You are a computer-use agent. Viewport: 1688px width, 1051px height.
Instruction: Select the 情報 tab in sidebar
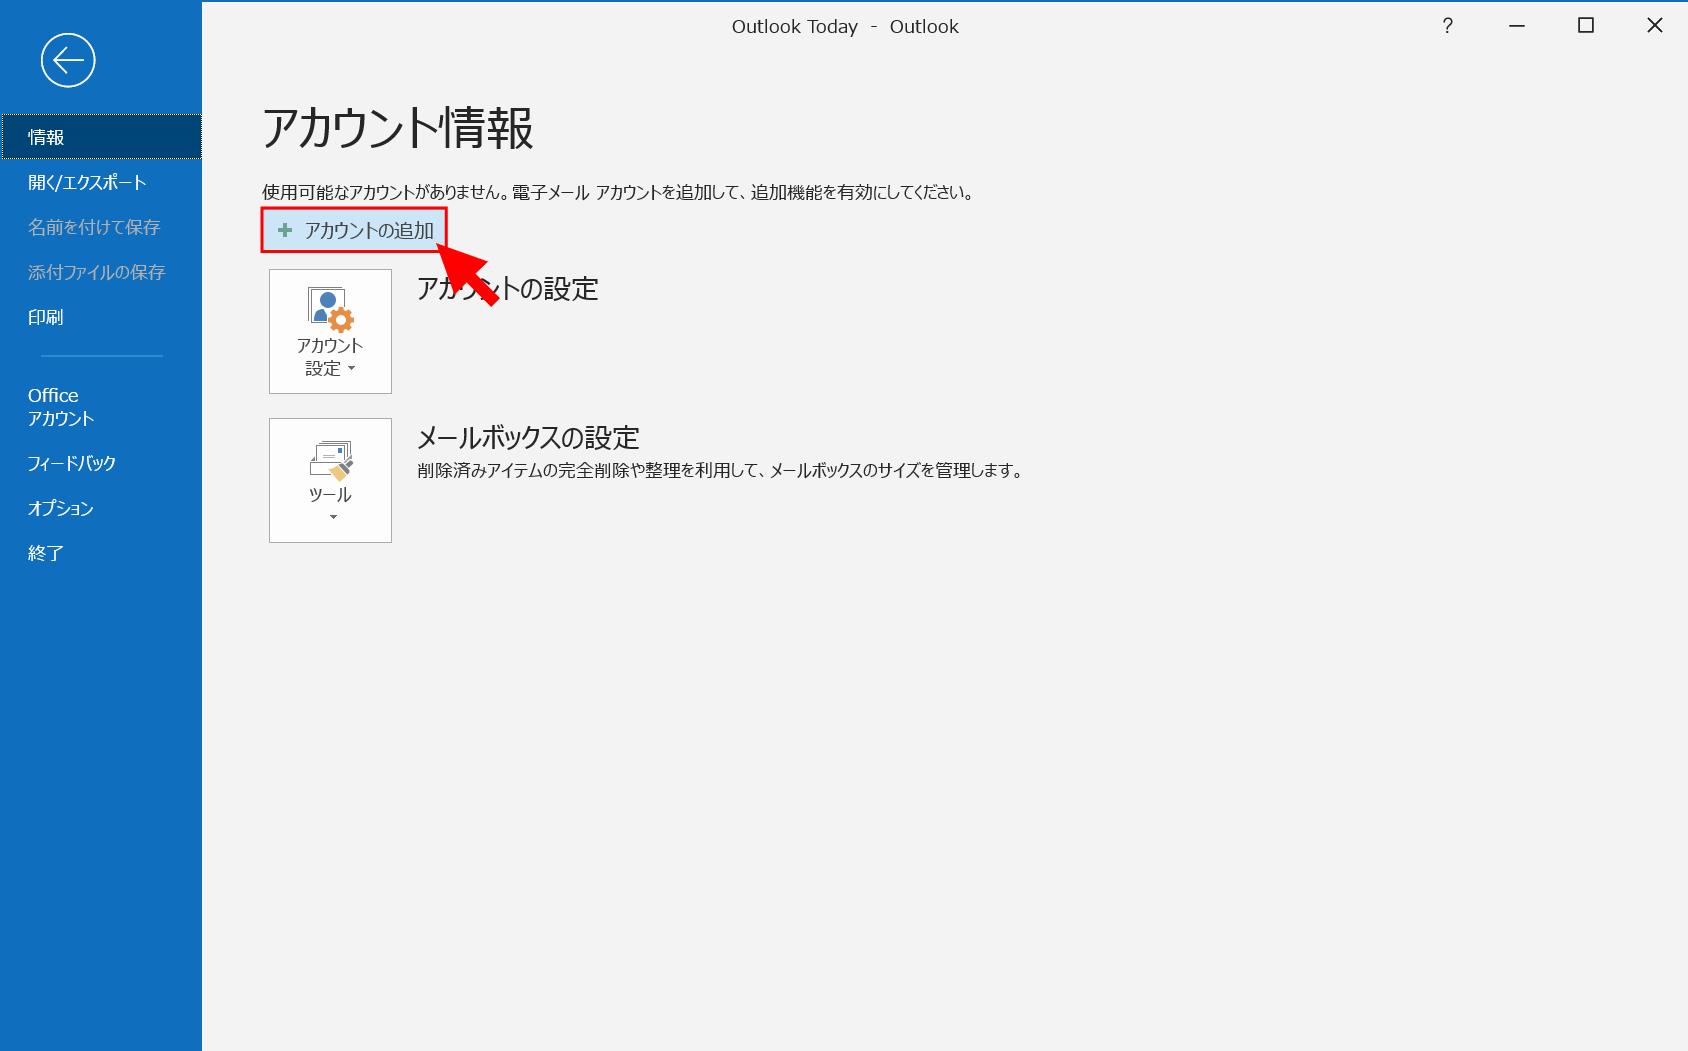click(x=46, y=137)
